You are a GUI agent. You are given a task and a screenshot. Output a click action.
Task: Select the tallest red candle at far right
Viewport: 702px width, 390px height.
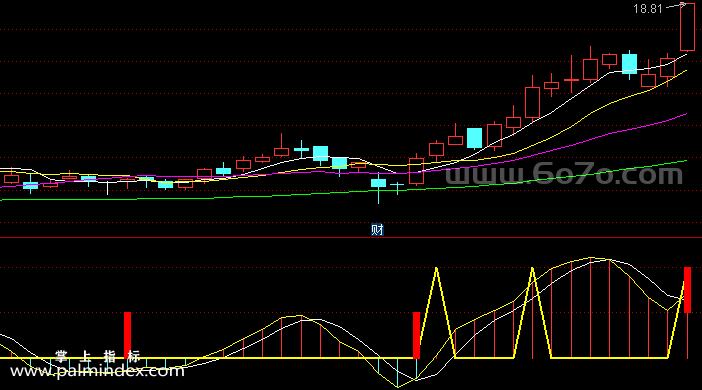(x=687, y=26)
